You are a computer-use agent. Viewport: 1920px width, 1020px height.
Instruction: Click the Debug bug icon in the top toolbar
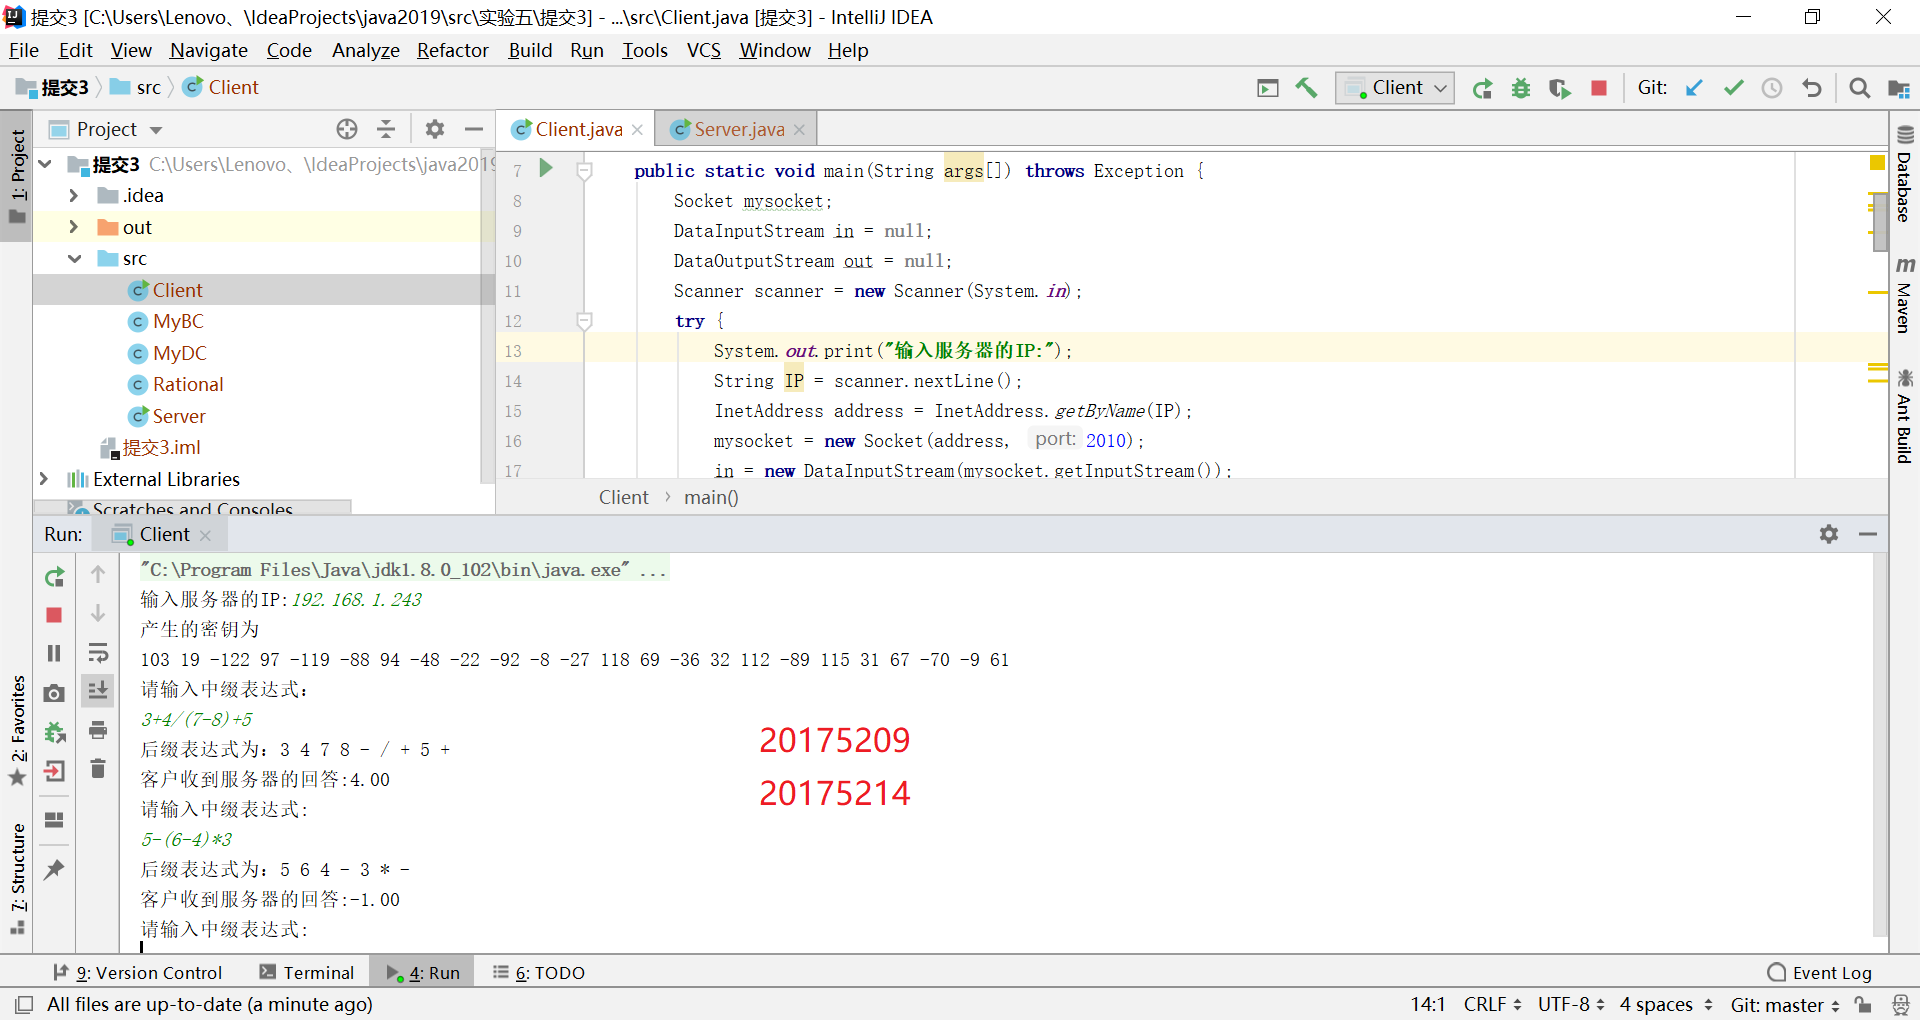coord(1521,88)
